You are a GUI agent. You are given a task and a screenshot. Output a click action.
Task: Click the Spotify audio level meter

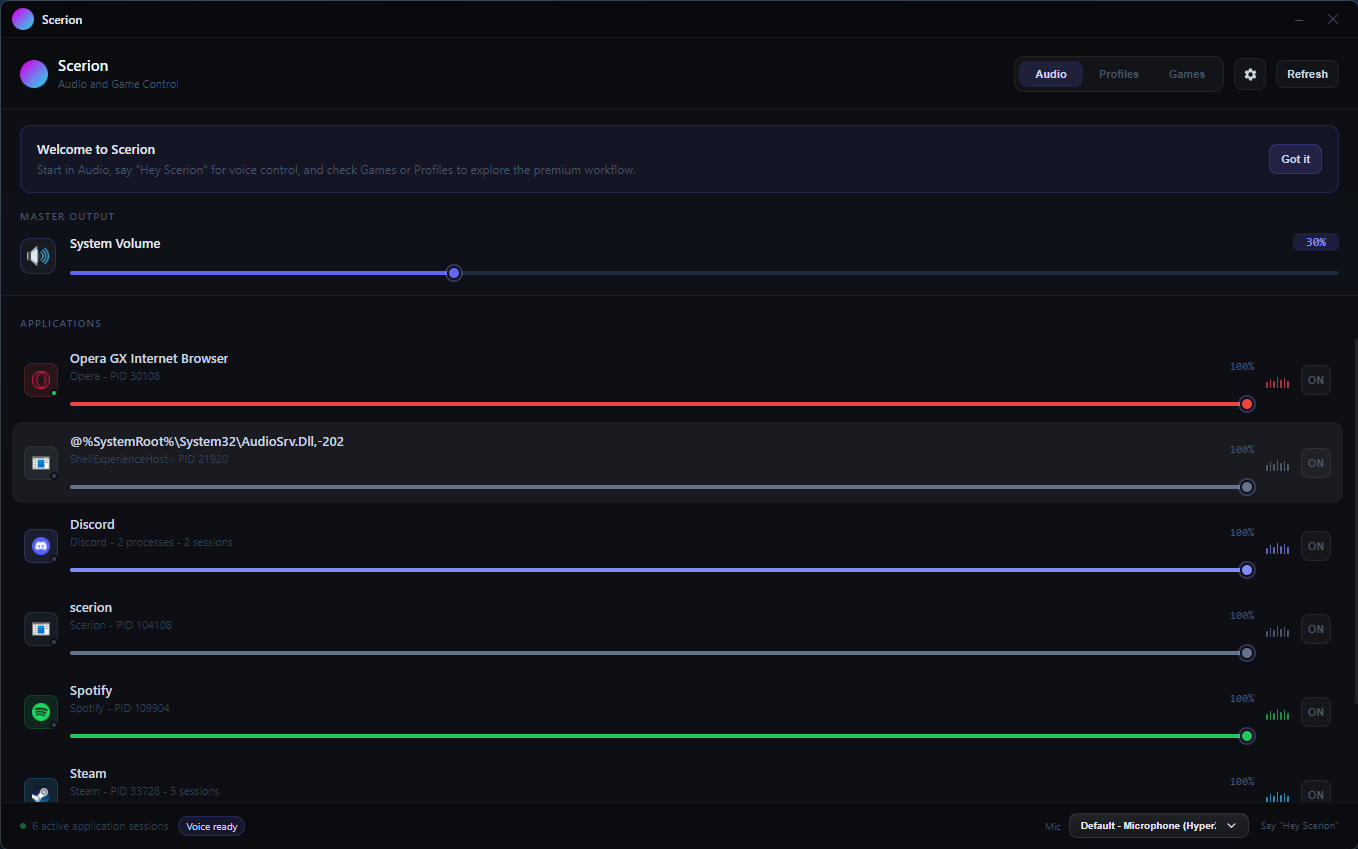(1277, 714)
